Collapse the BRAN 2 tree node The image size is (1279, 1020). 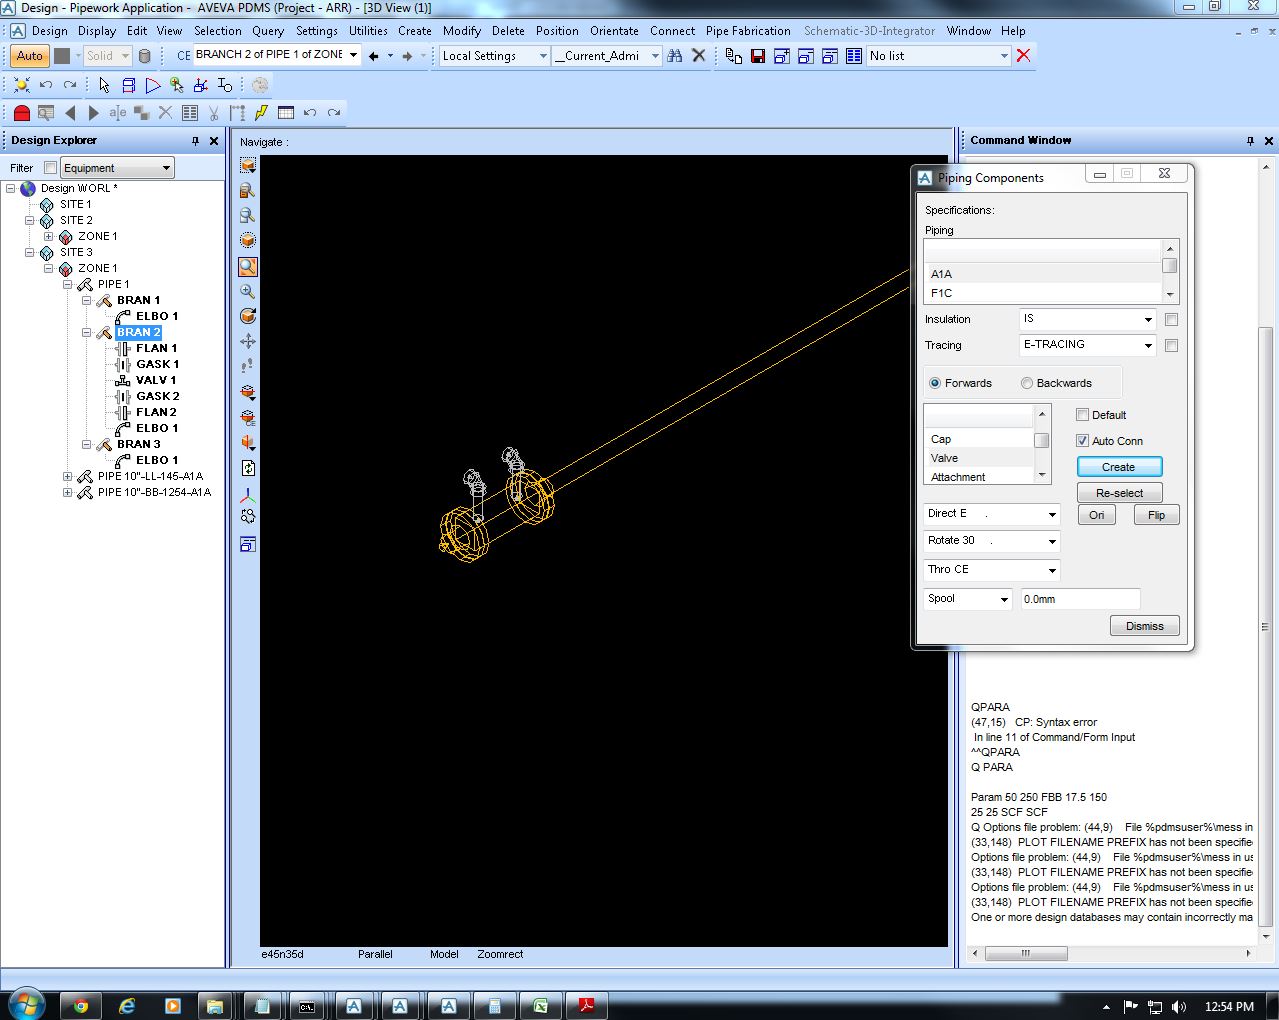coord(86,332)
